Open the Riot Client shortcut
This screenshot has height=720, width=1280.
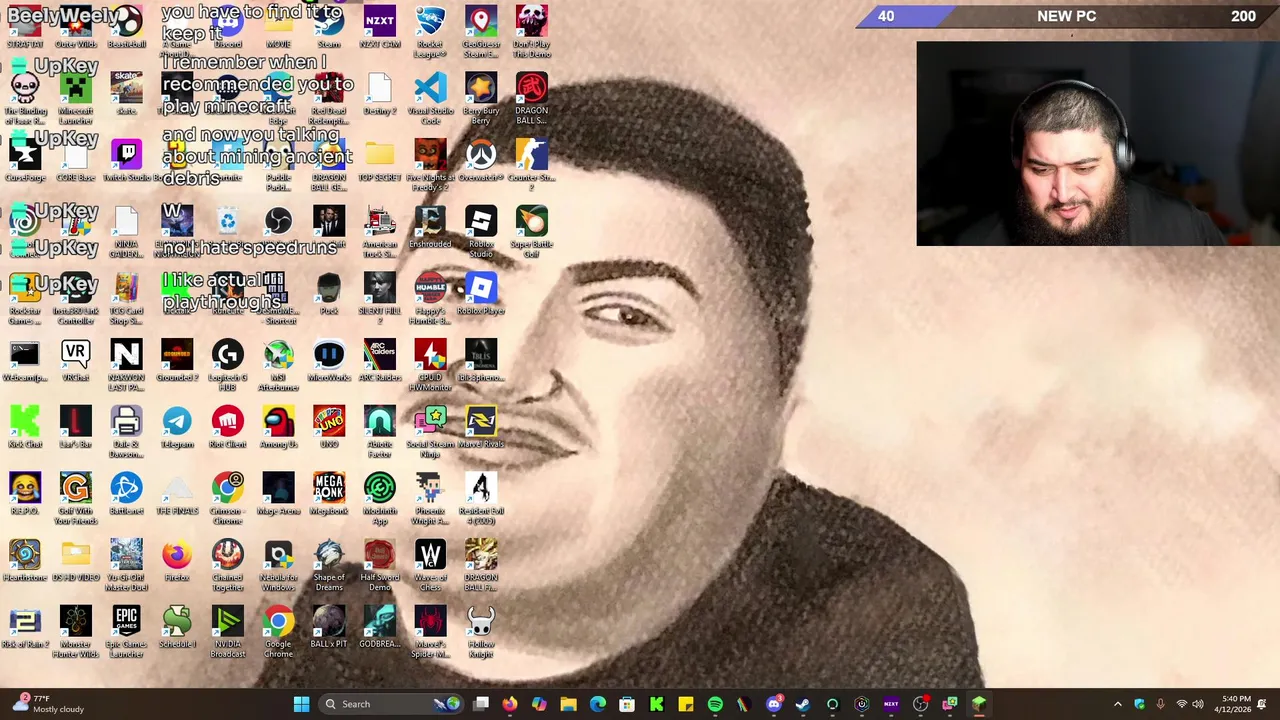227,428
